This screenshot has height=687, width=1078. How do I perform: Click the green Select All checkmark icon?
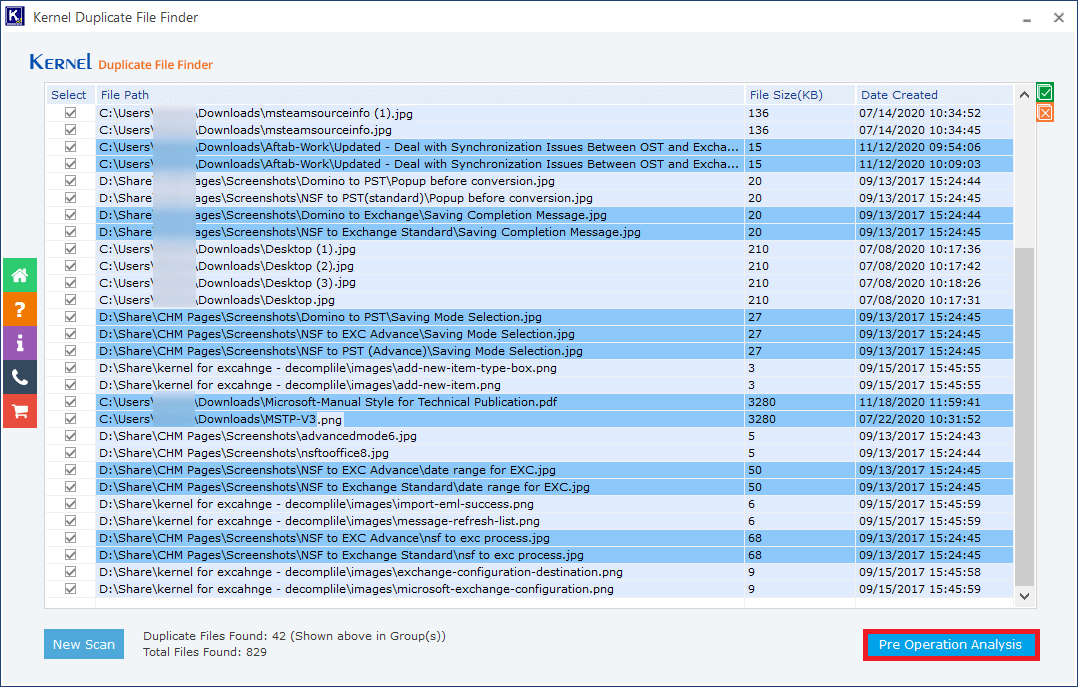1045,92
